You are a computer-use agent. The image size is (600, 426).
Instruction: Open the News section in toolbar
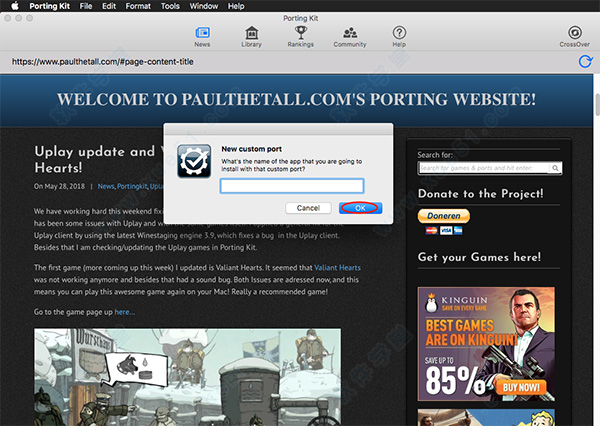click(x=202, y=36)
